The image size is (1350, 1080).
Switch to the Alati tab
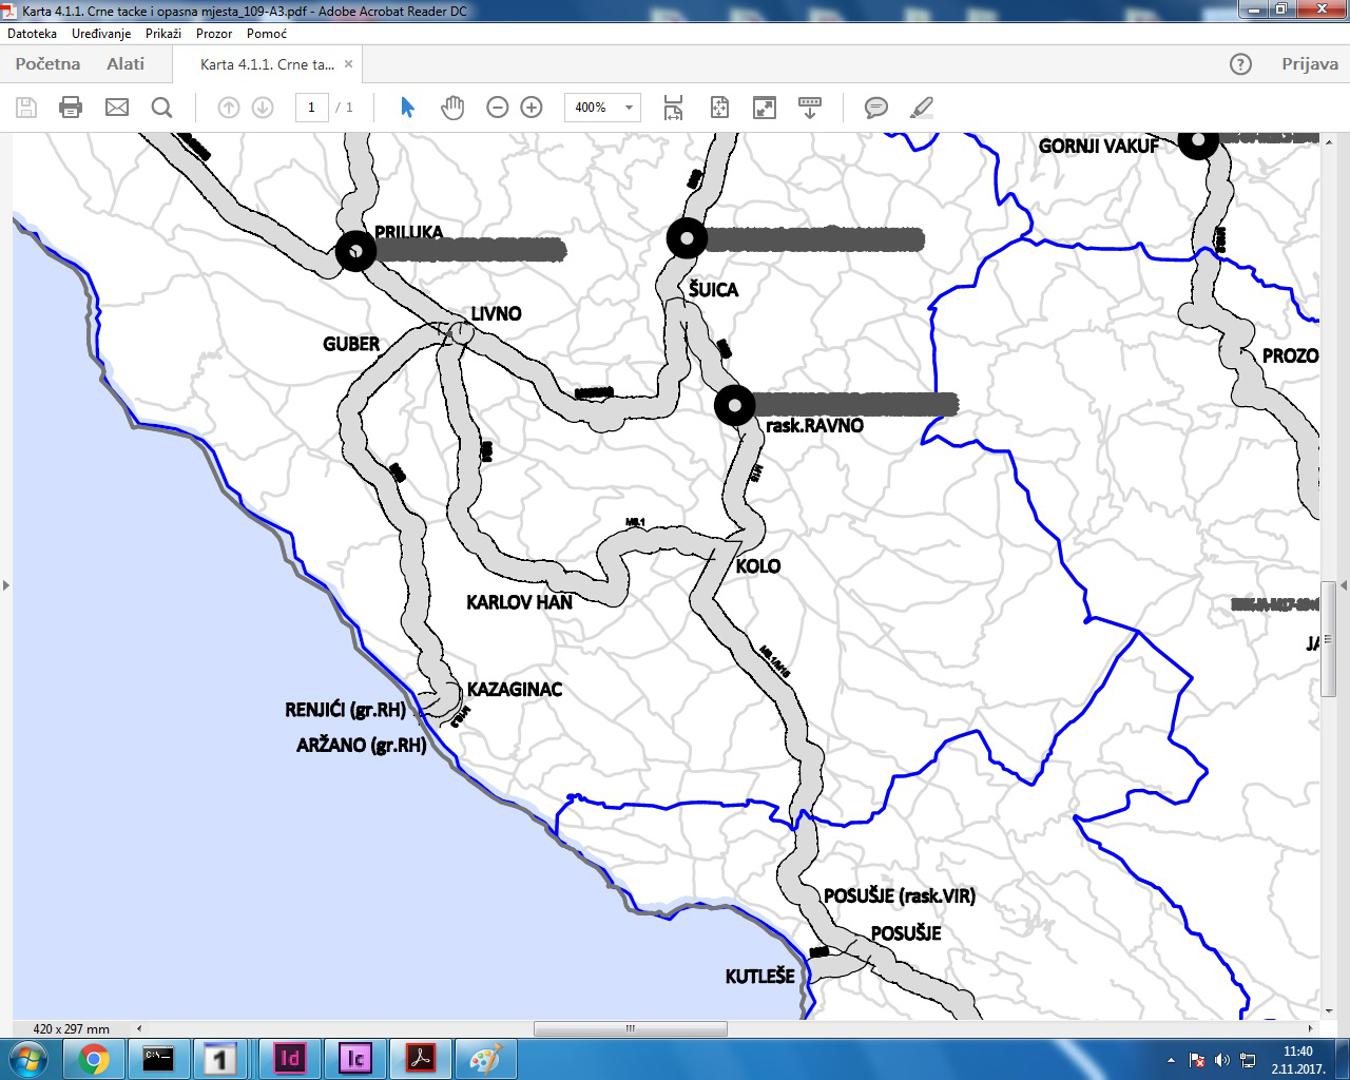pos(125,64)
